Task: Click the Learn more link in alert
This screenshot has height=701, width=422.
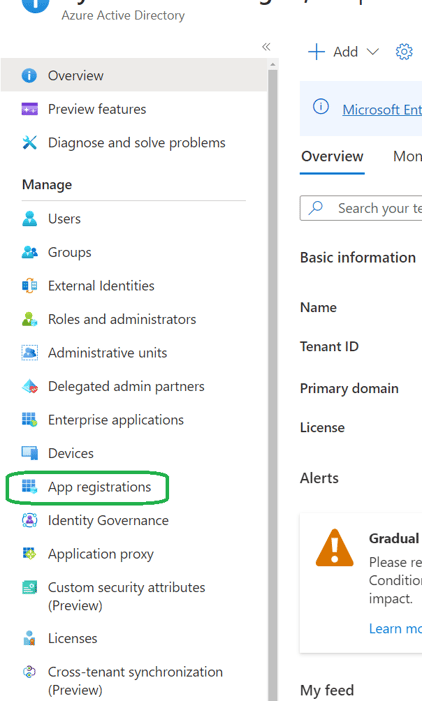Action: tap(395, 628)
